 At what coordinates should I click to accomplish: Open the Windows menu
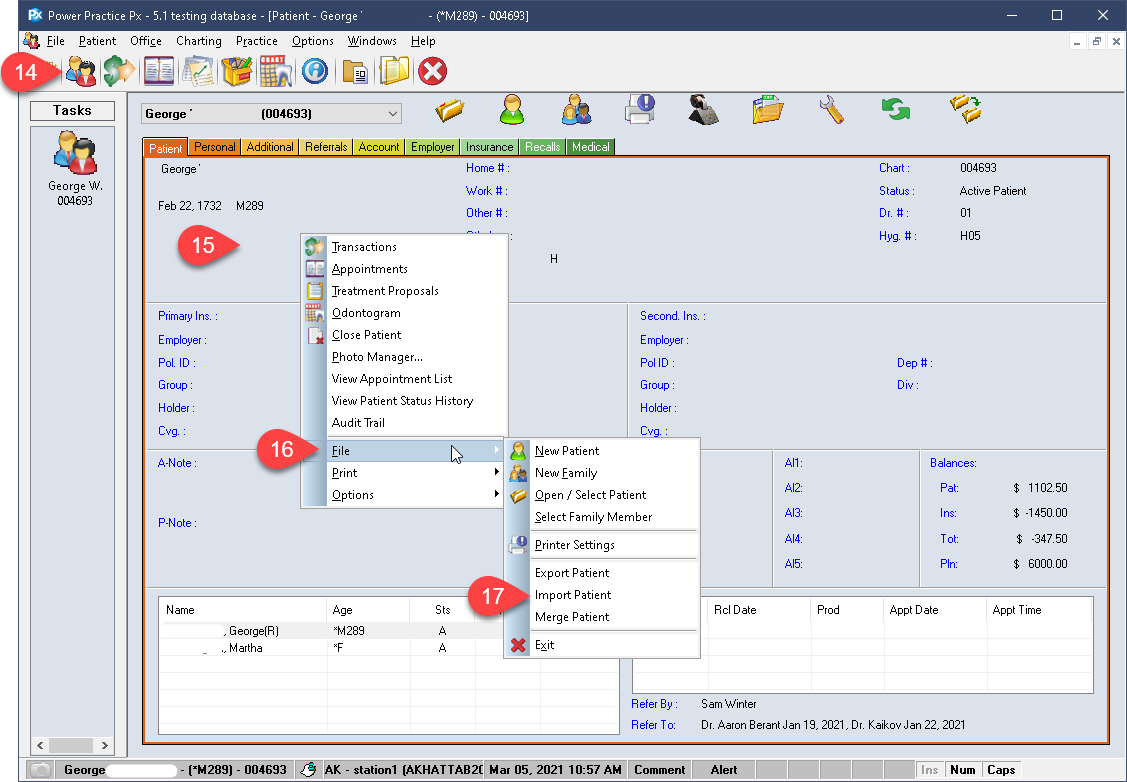372,41
